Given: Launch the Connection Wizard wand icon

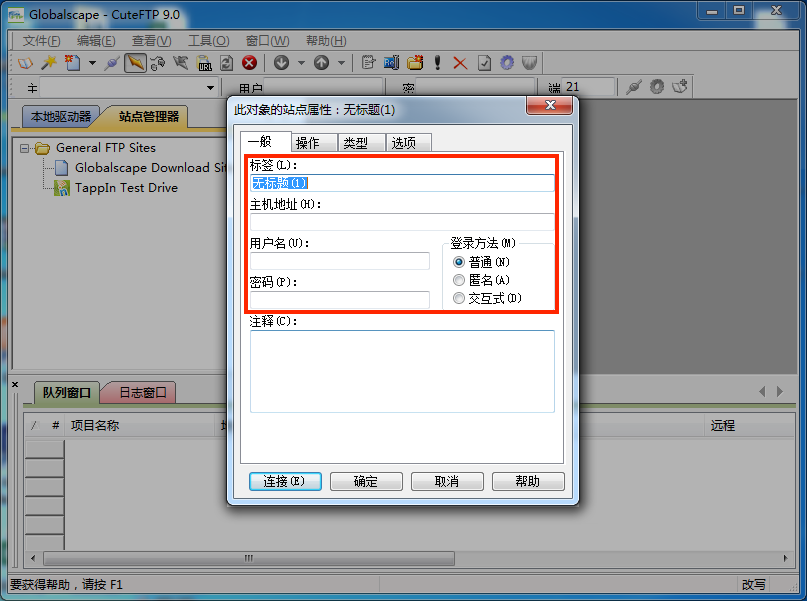Looking at the screenshot, I should [48, 63].
